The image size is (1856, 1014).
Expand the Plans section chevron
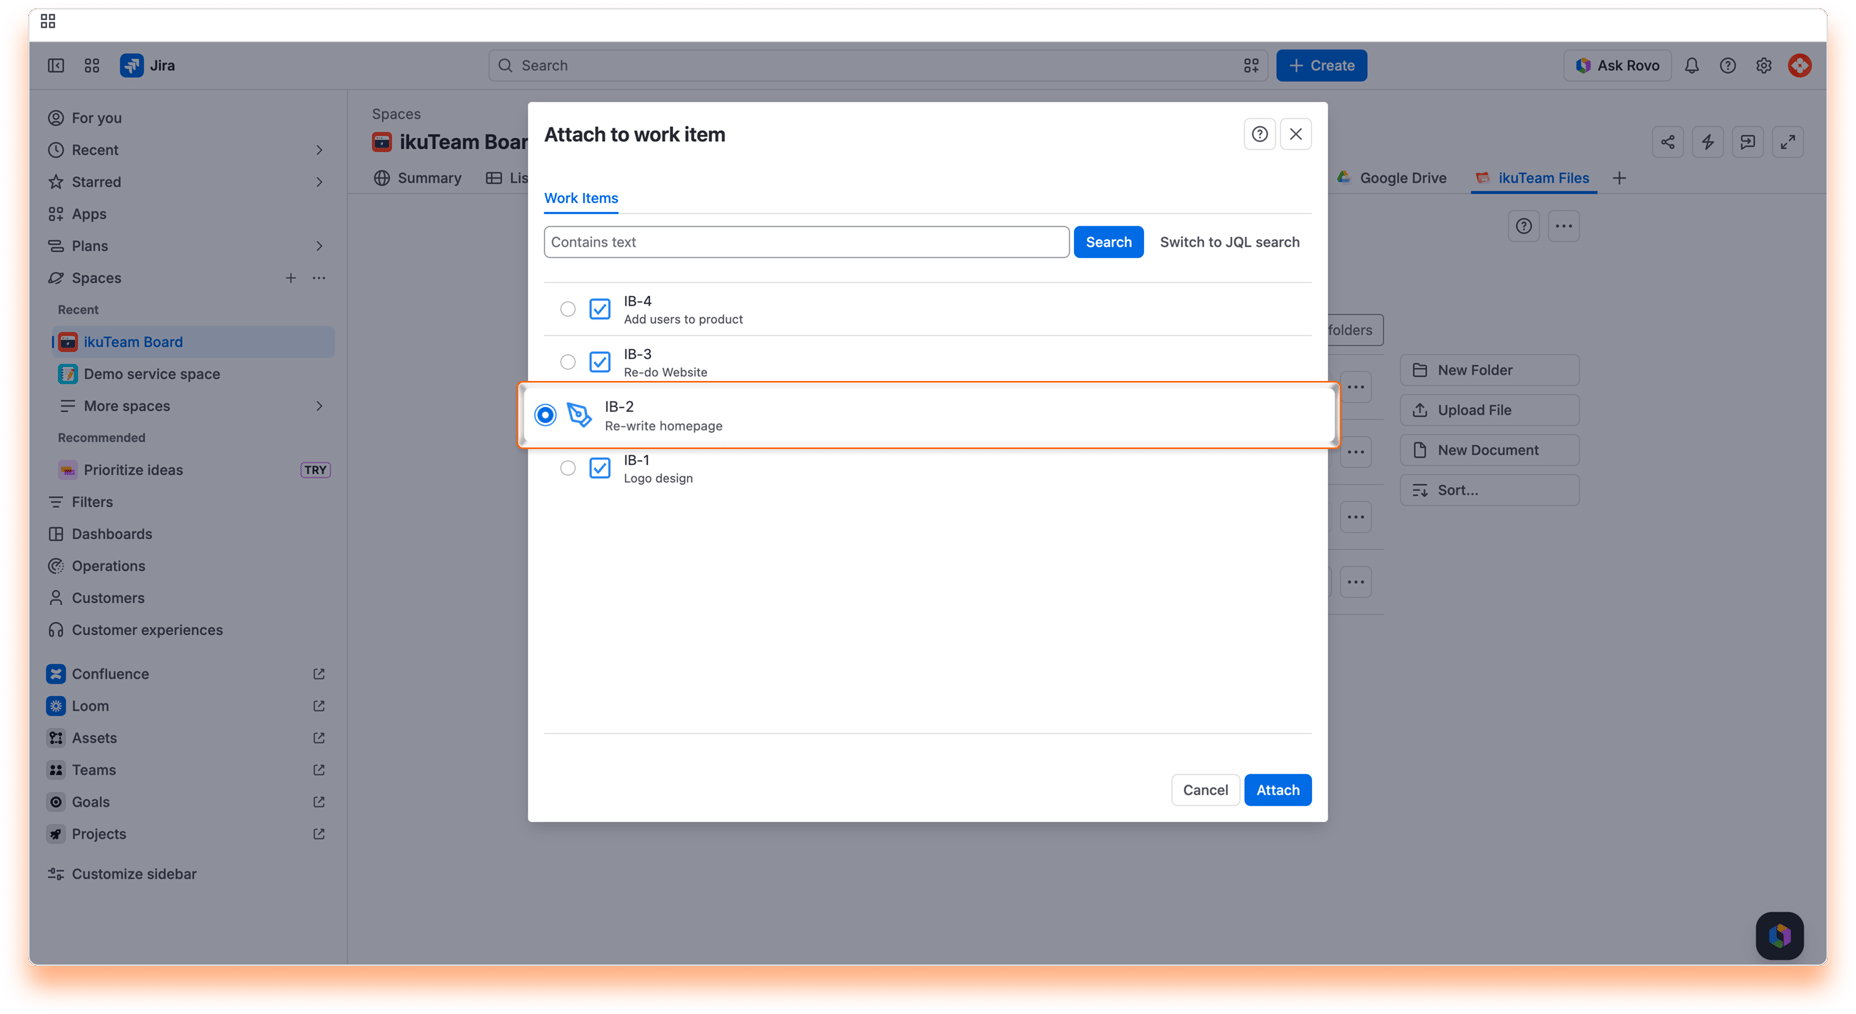[320, 246]
